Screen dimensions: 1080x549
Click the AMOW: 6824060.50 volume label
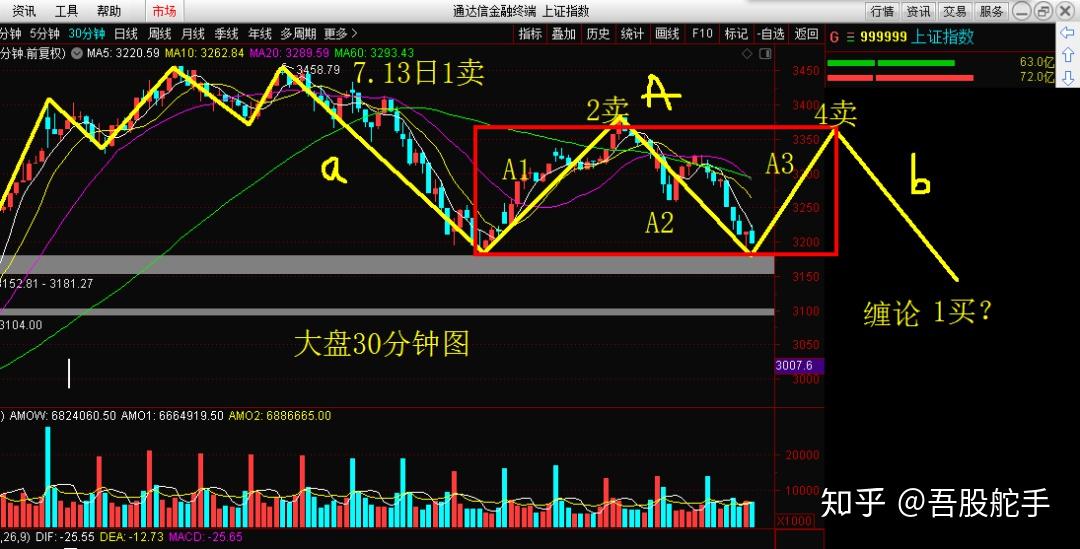coord(62,416)
